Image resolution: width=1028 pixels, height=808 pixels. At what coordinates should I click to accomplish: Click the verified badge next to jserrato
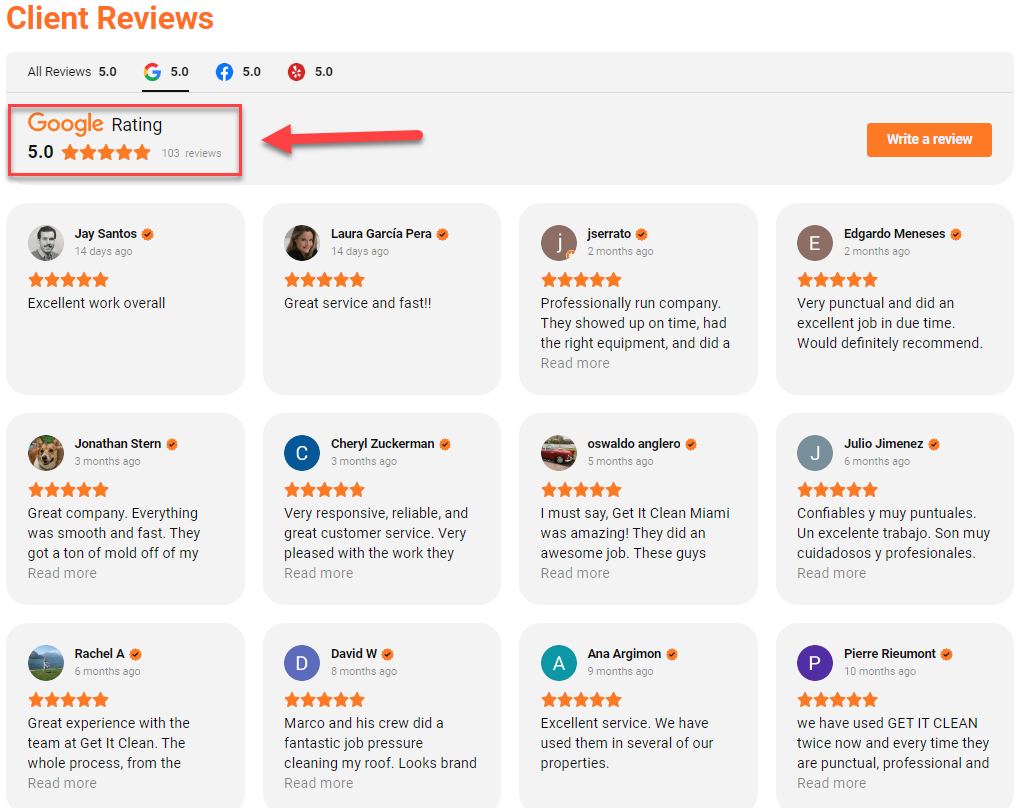click(641, 234)
